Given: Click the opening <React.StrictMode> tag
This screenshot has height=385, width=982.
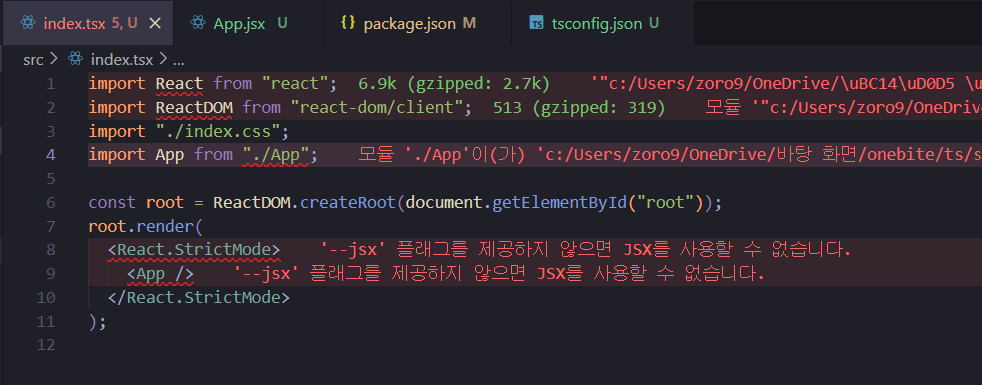Looking at the screenshot, I should 194,250.
